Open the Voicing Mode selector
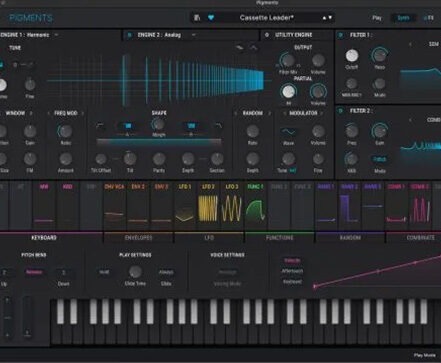Screen dimensions: 441x363 (227, 272)
